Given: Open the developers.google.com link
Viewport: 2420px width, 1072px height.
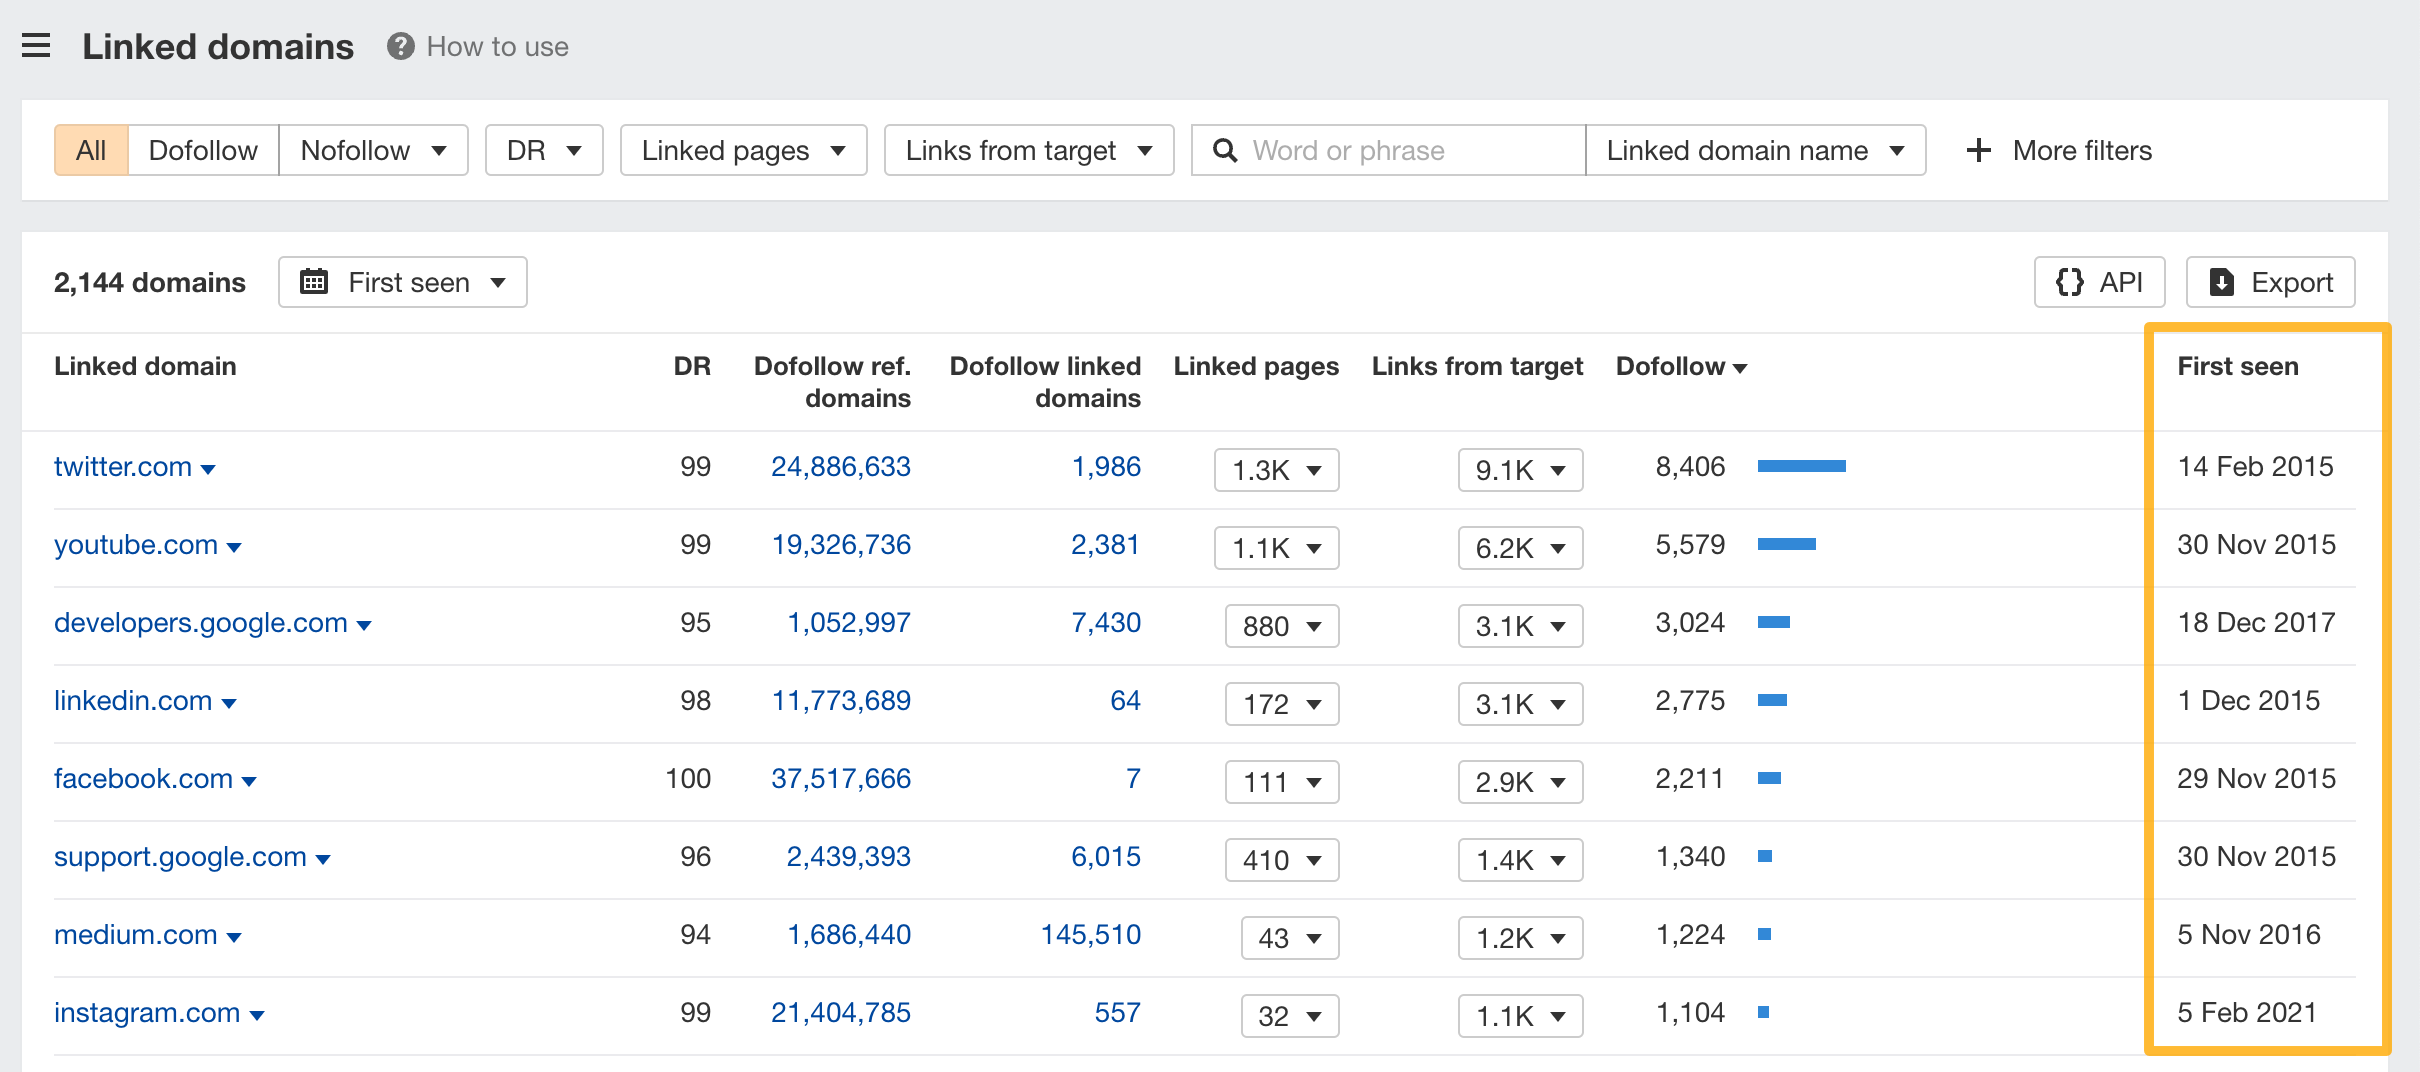Looking at the screenshot, I should 201,622.
